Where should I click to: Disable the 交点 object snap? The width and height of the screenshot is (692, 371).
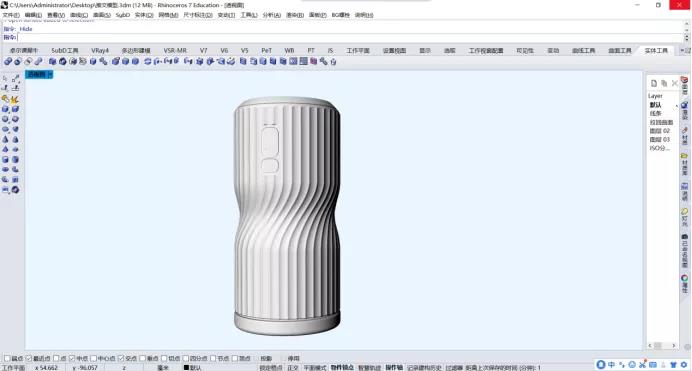click(120, 359)
